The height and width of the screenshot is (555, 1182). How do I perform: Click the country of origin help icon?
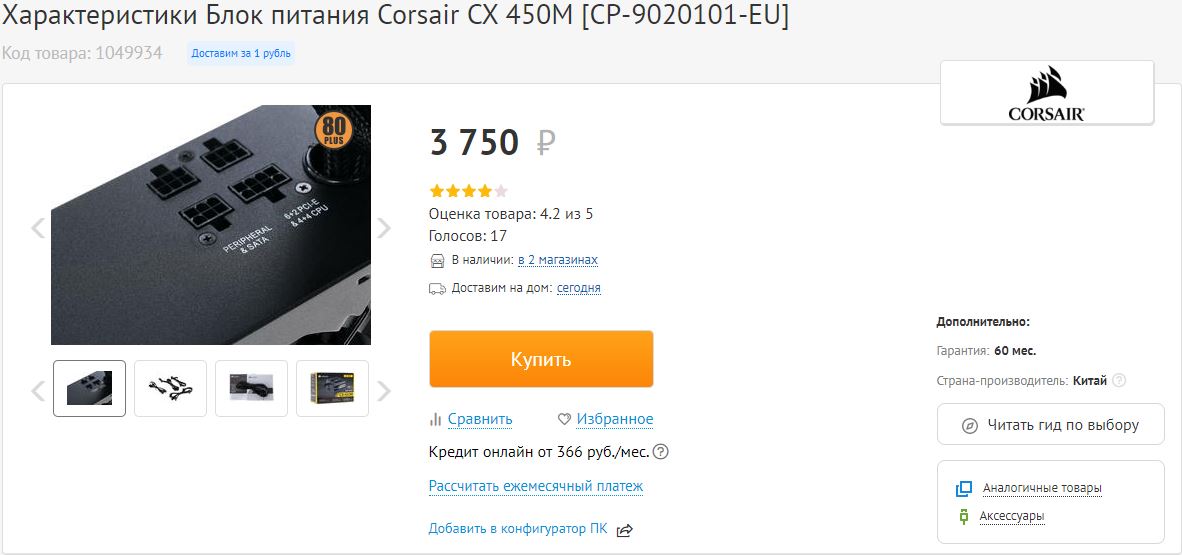(1119, 381)
